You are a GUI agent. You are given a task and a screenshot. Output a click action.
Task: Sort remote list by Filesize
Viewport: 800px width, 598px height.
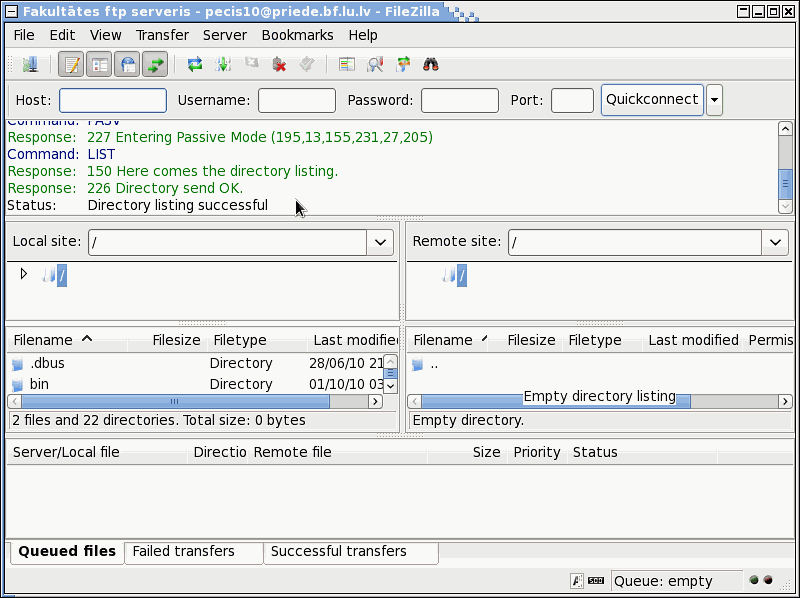click(525, 340)
